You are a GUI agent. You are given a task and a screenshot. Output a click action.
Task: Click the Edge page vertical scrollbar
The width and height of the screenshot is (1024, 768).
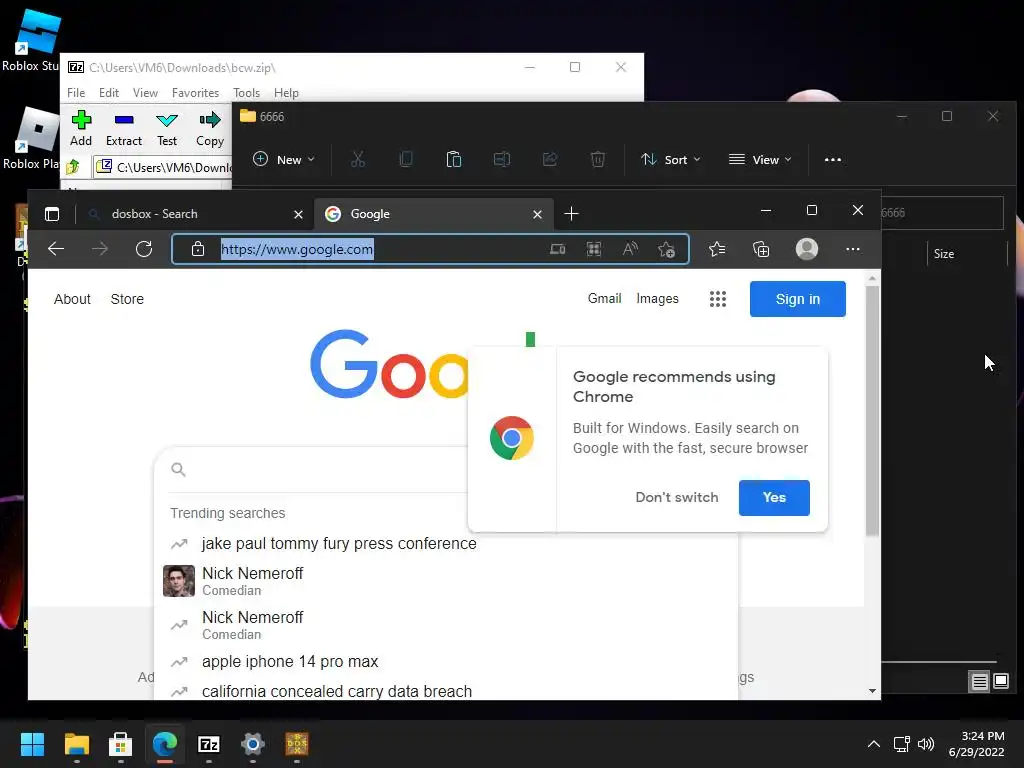click(872, 410)
